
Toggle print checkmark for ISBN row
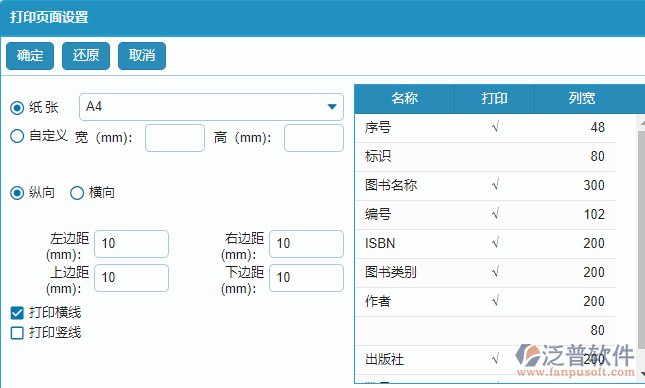[x=495, y=244]
